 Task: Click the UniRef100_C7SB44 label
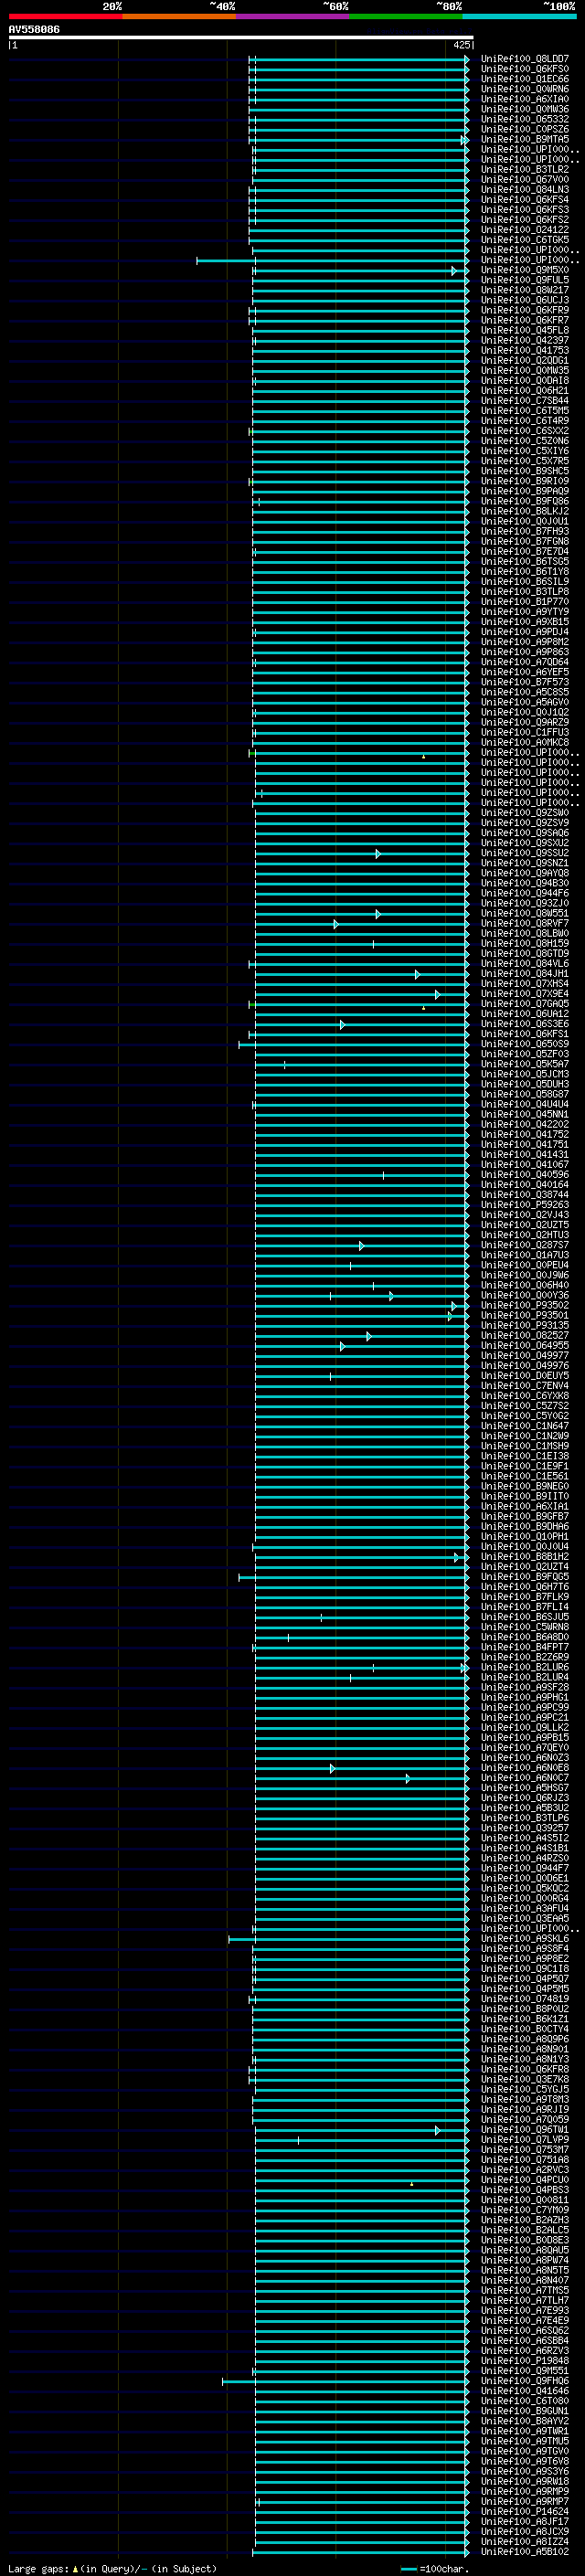[525, 401]
